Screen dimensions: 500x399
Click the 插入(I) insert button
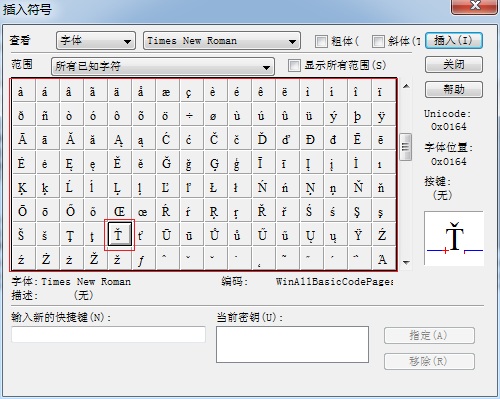click(454, 41)
